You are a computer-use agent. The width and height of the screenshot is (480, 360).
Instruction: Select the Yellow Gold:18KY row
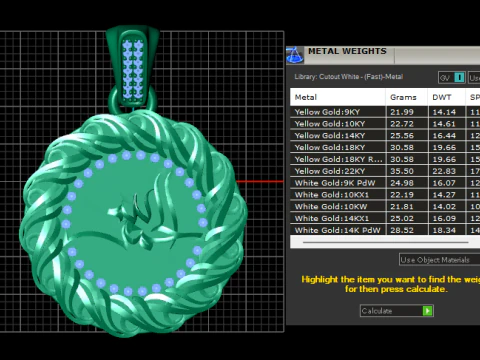click(385, 147)
